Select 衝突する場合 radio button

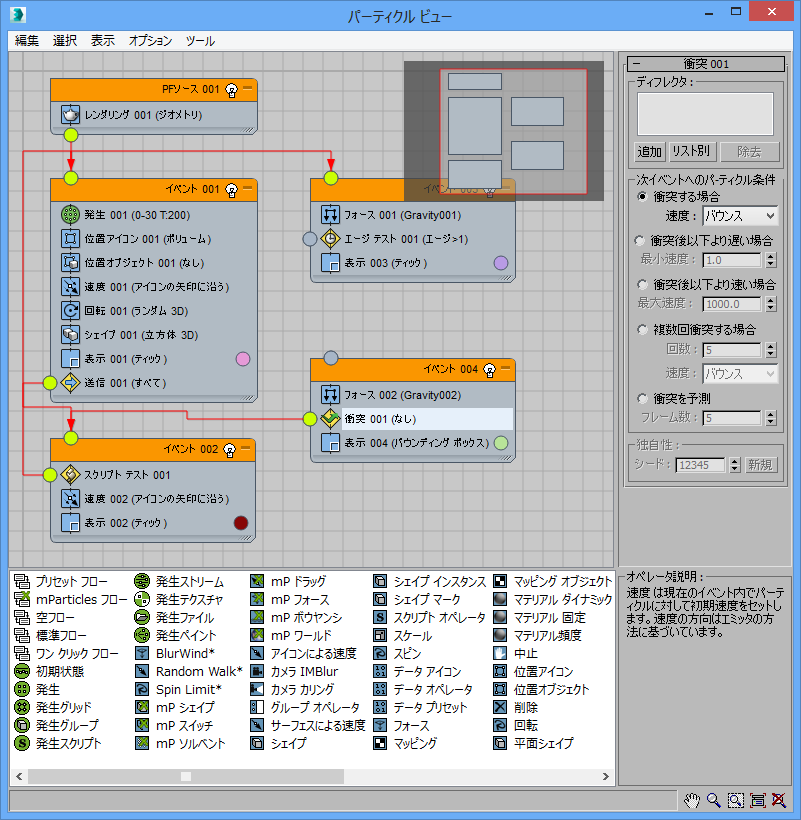(642, 197)
